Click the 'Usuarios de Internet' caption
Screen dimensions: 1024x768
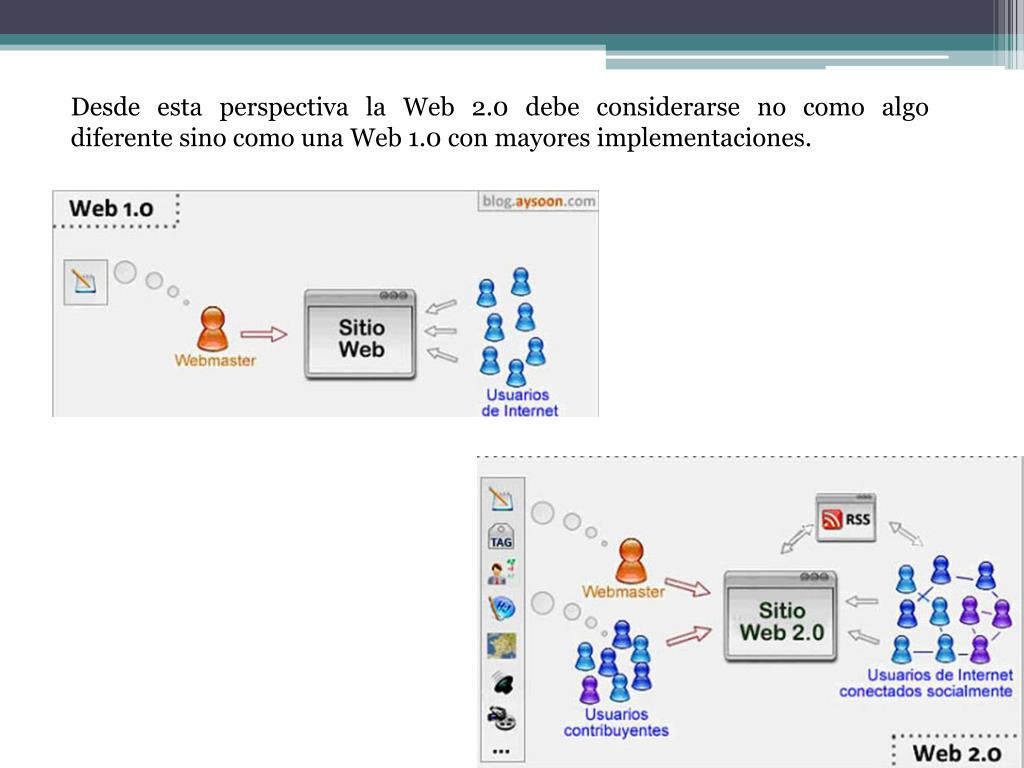519,403
